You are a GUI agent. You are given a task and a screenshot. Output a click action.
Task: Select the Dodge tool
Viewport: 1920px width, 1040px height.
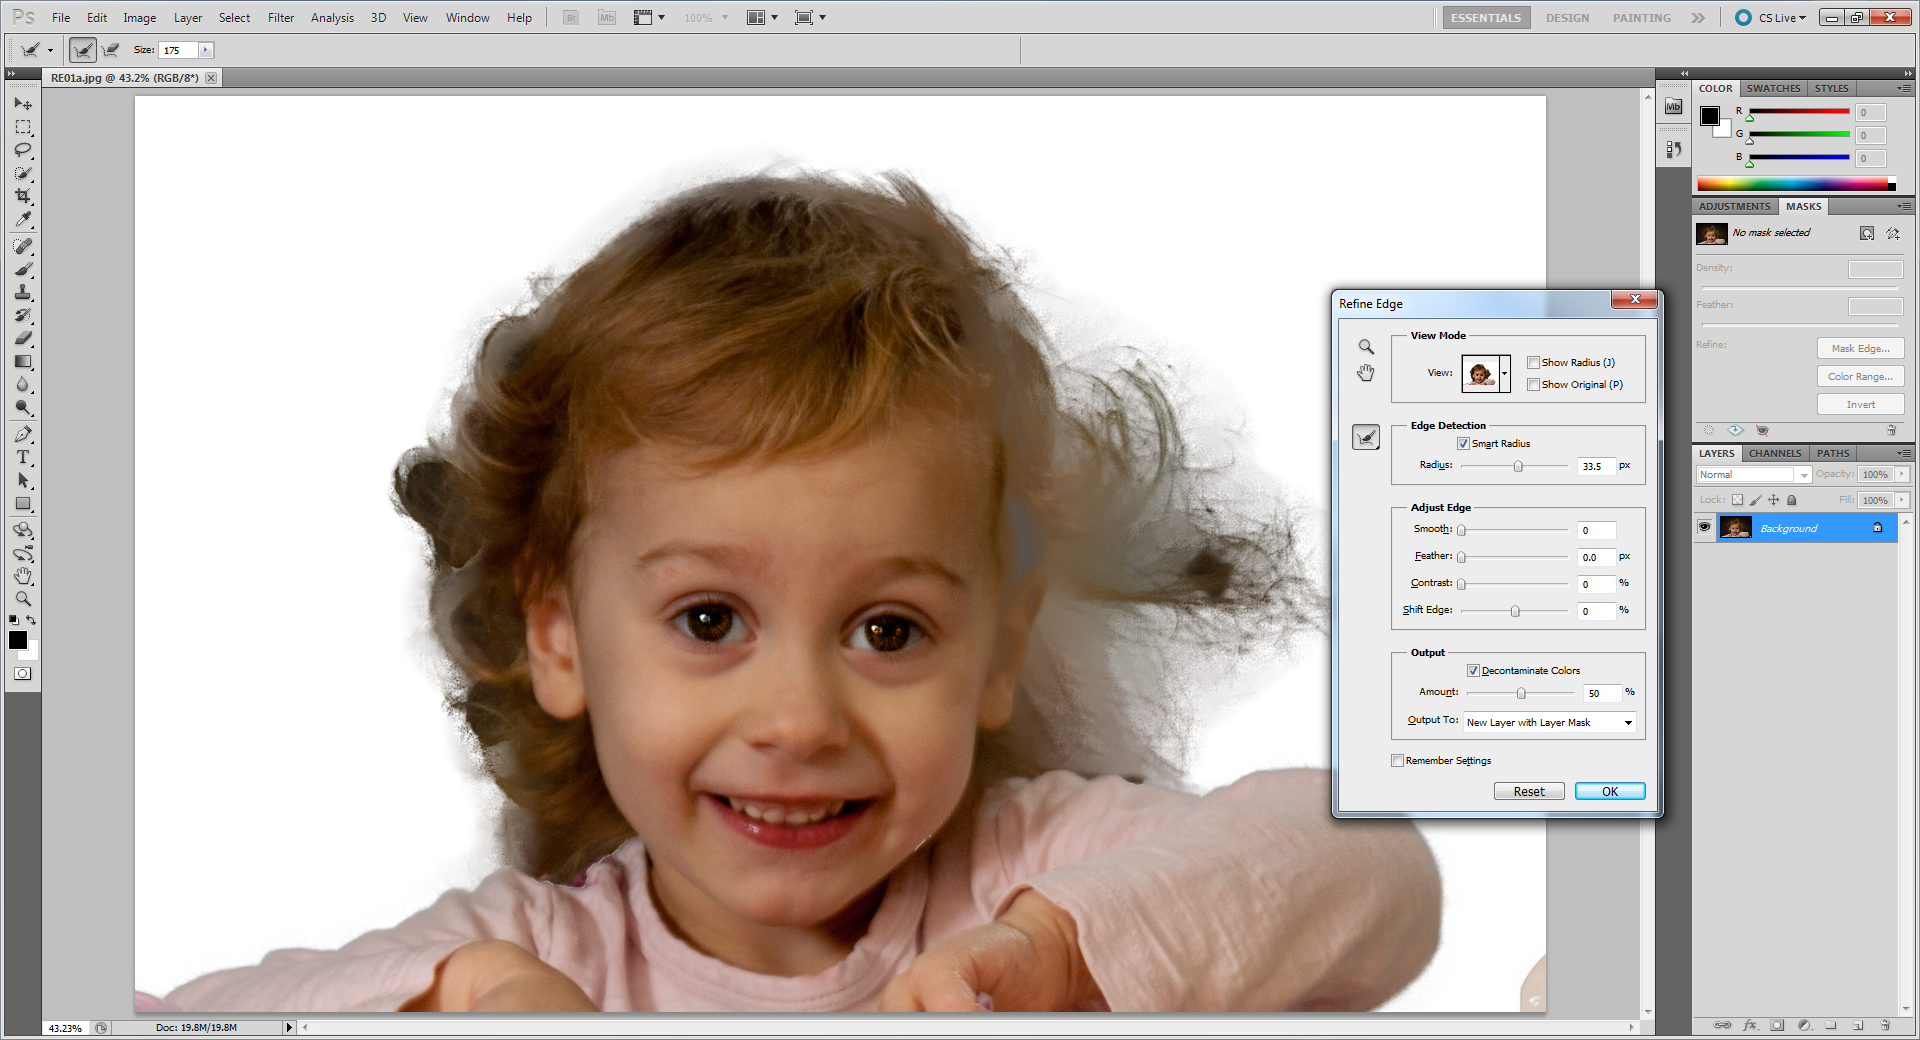23,407
